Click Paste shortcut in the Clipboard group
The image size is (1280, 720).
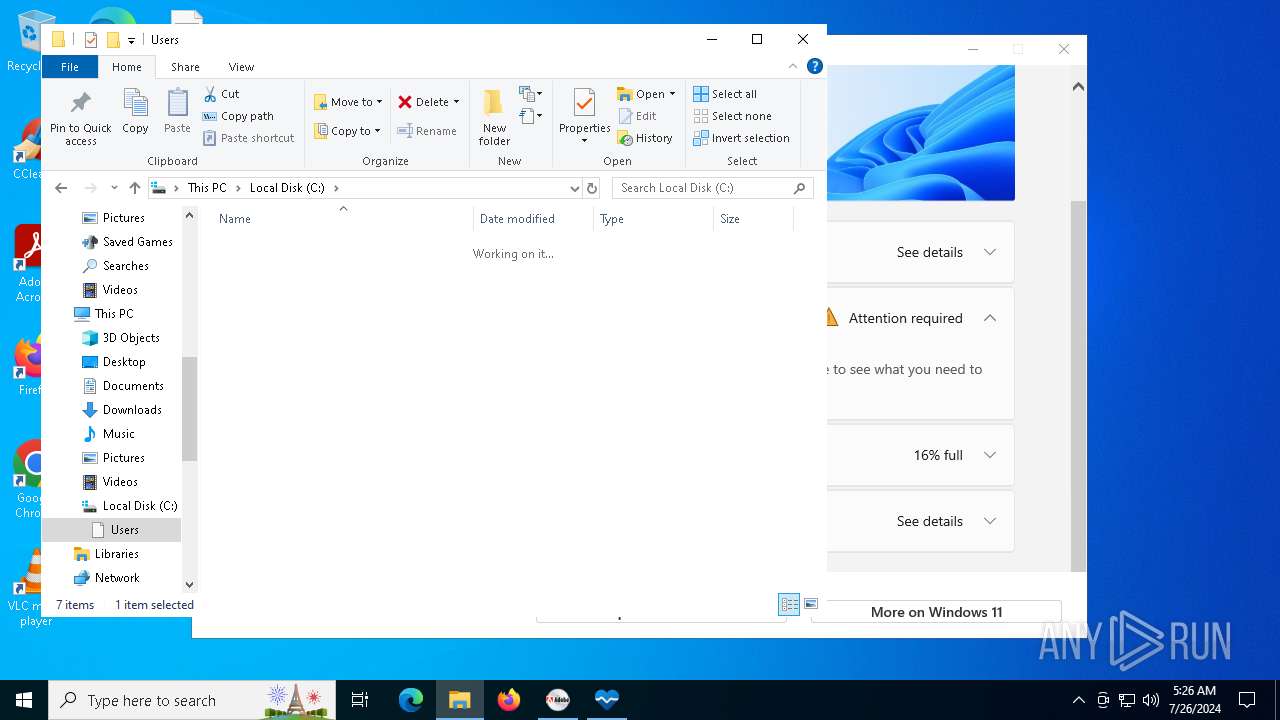tap(248, 138)
